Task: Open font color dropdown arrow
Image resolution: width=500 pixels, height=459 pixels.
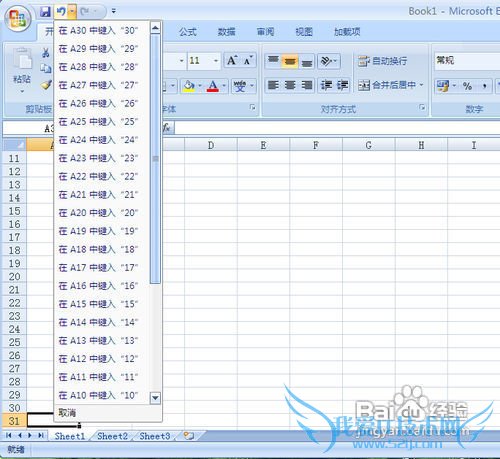Action: [224, 86]
